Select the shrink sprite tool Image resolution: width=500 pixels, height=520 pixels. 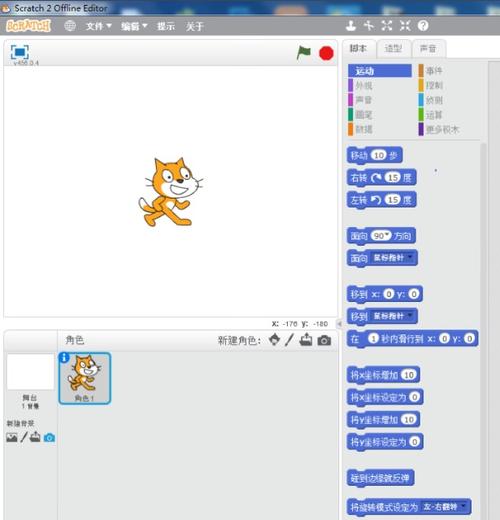405,26
